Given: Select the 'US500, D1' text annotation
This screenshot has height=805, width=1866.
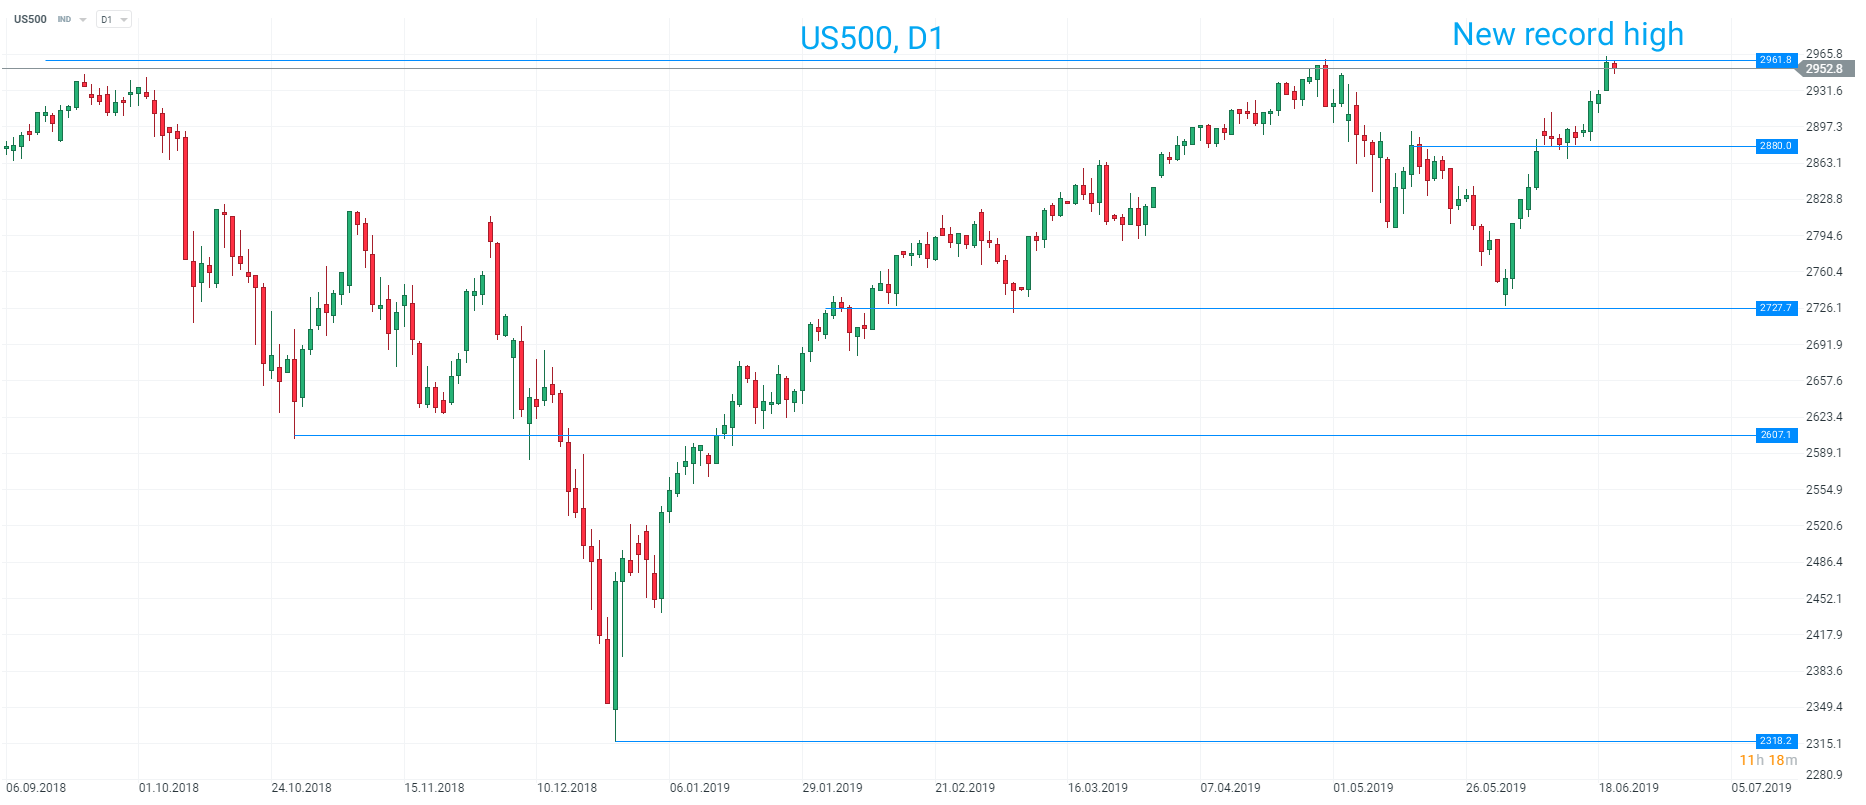Looking at the screenshot, I should [x=871, y=38].
